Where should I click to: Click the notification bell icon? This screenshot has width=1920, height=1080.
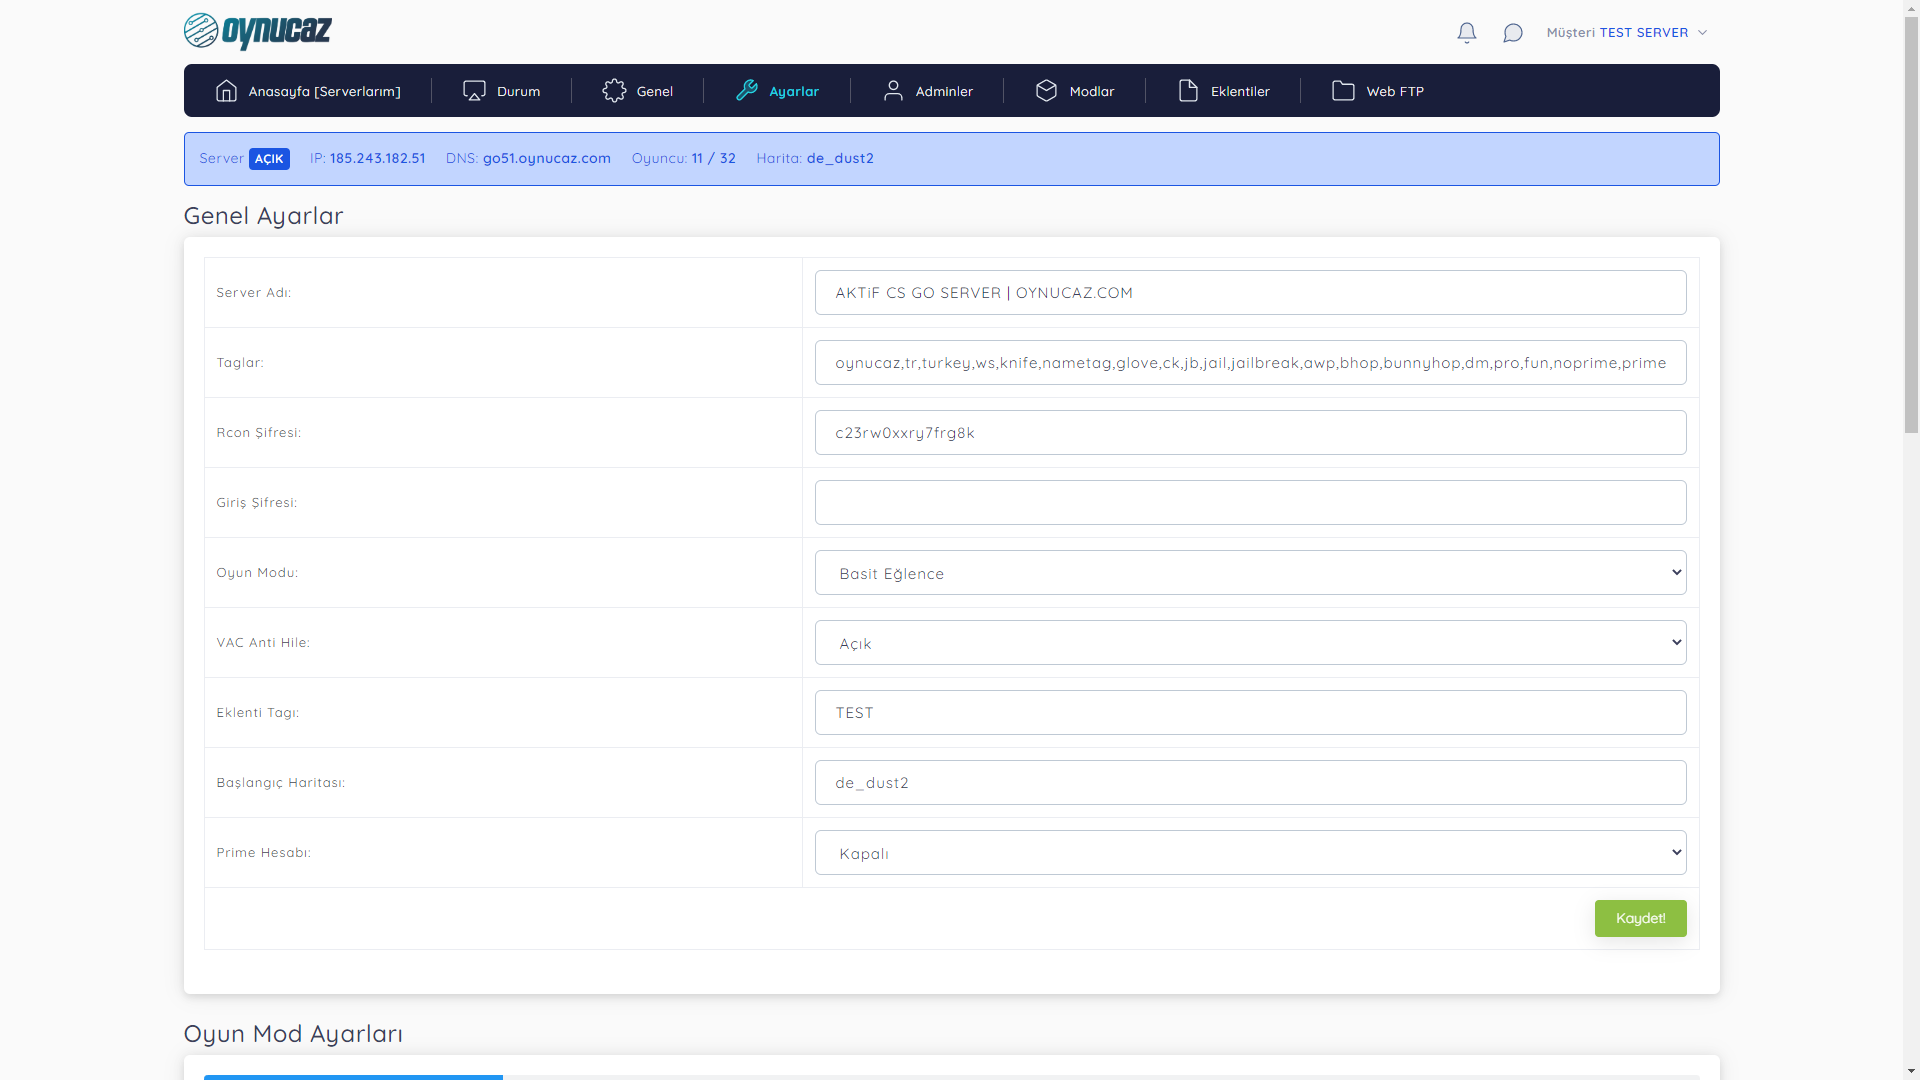1466,33
